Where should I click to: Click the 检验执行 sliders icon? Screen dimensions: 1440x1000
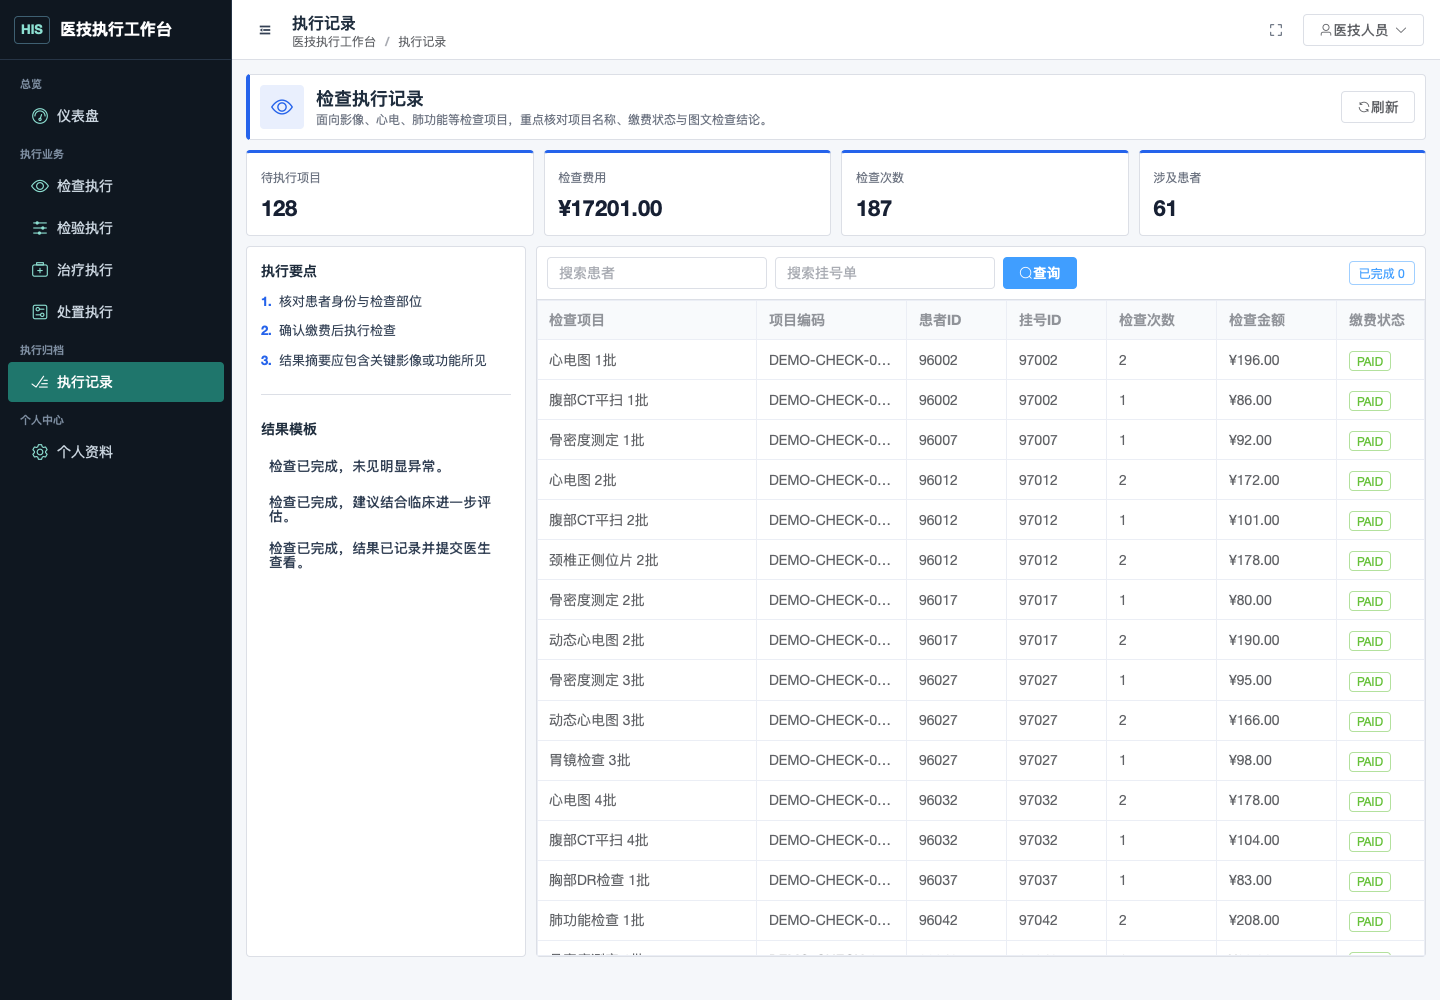40,228
